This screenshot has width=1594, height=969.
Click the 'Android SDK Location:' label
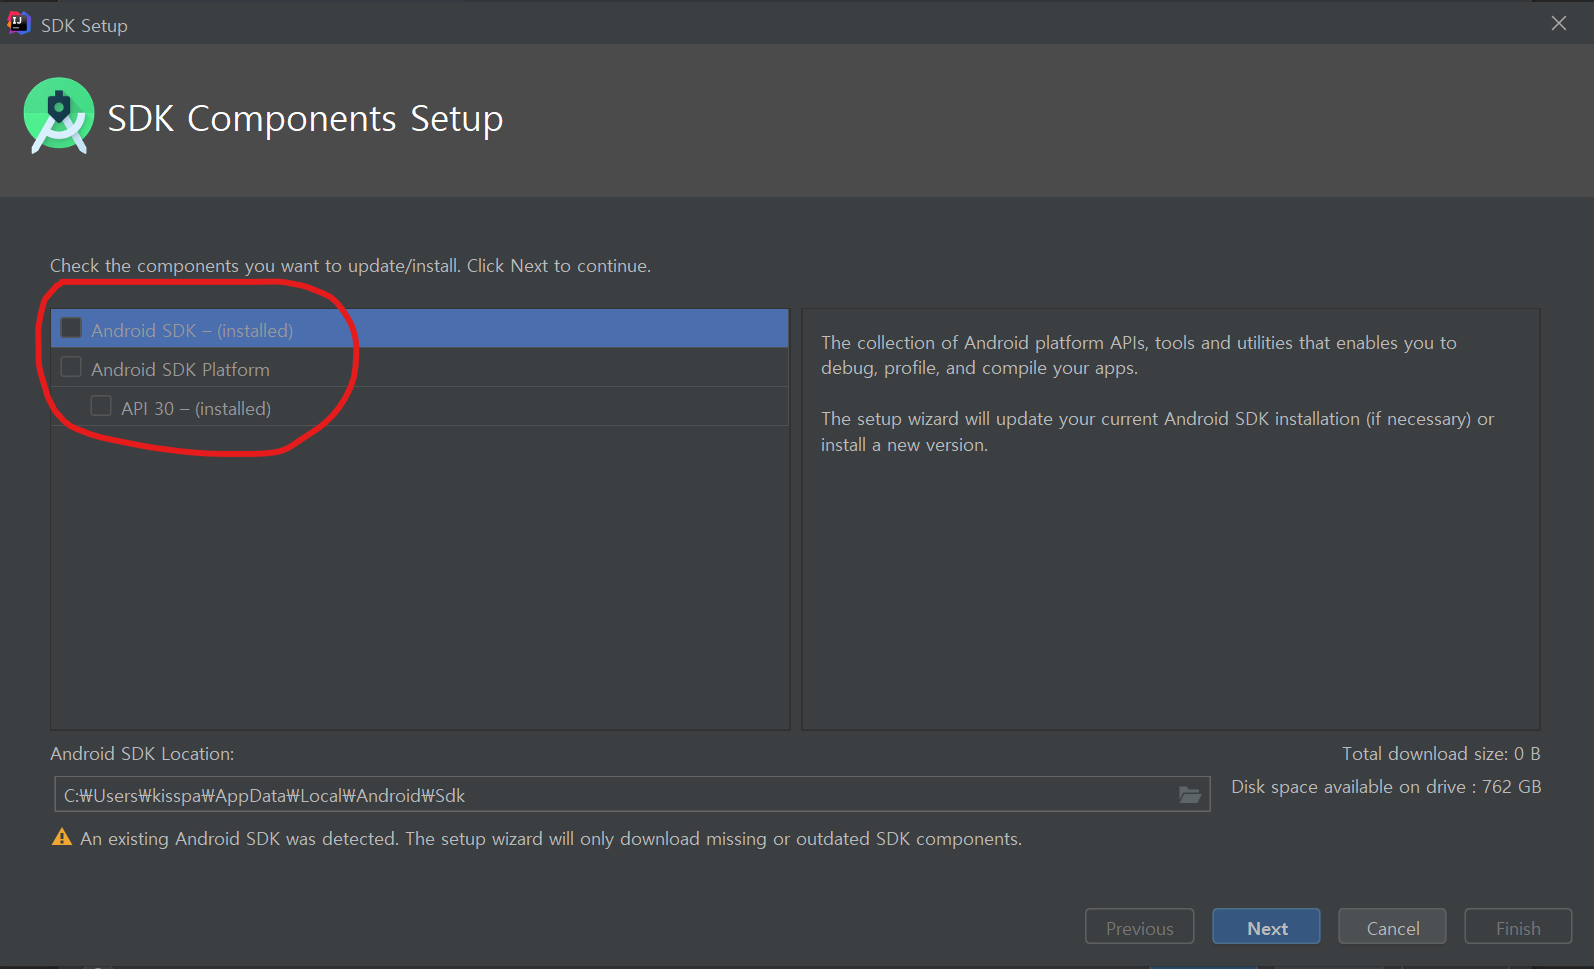coord(142,754)
